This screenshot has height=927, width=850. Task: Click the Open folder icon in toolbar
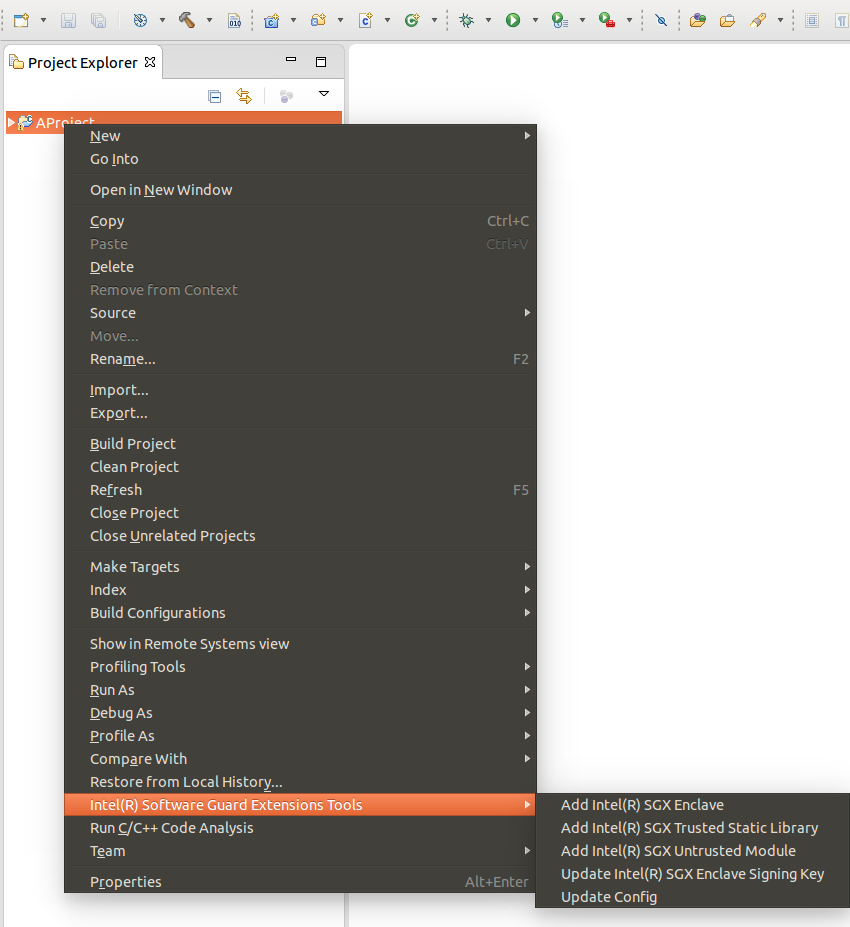(727, 20)
